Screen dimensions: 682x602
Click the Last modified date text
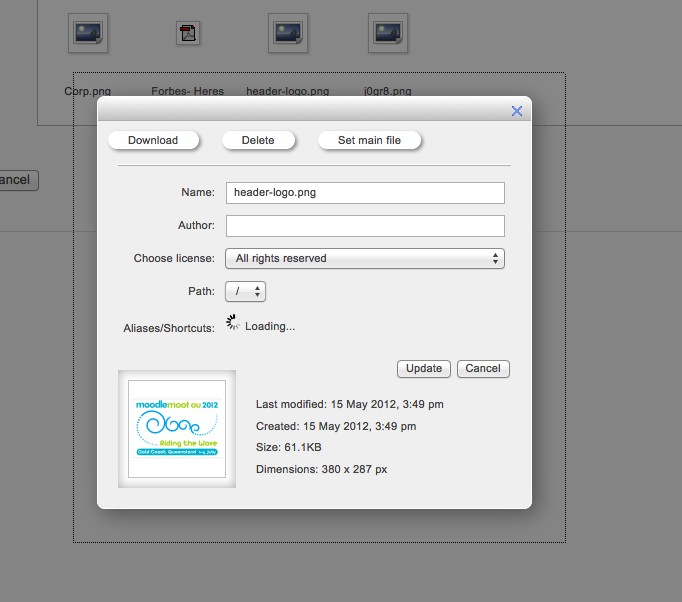(350, 404)
